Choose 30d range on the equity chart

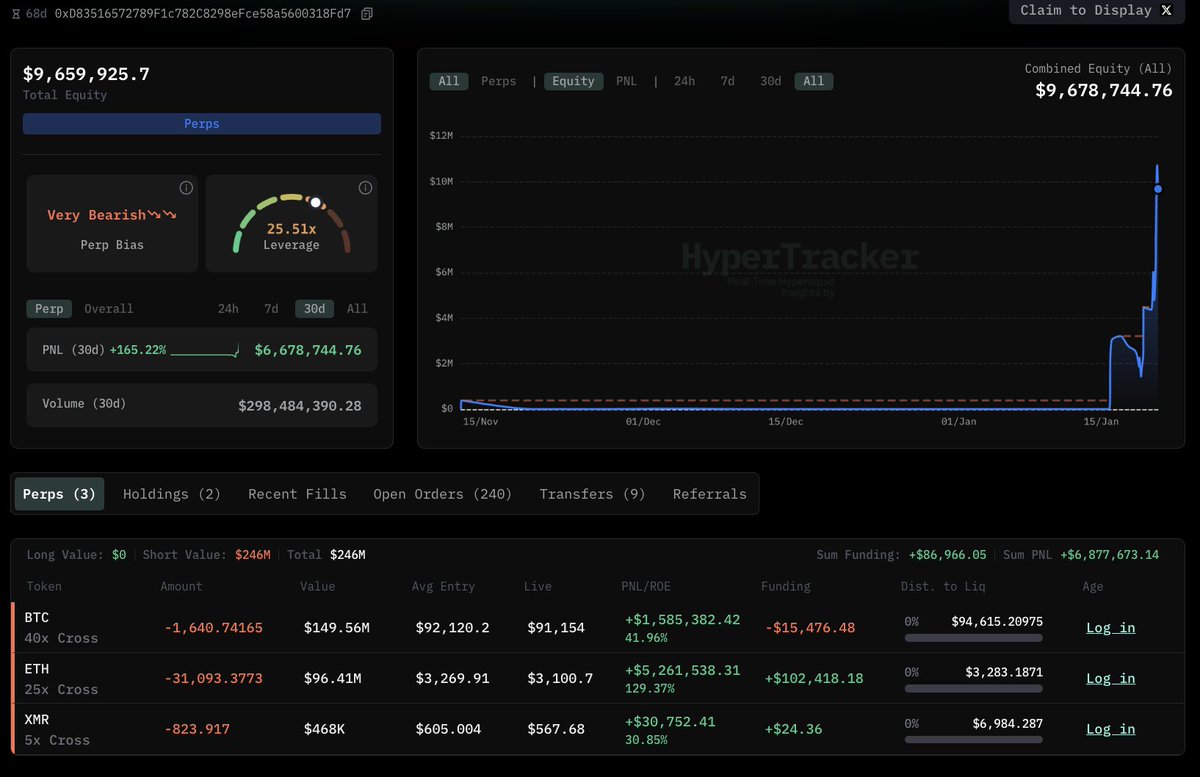[770, 81]
